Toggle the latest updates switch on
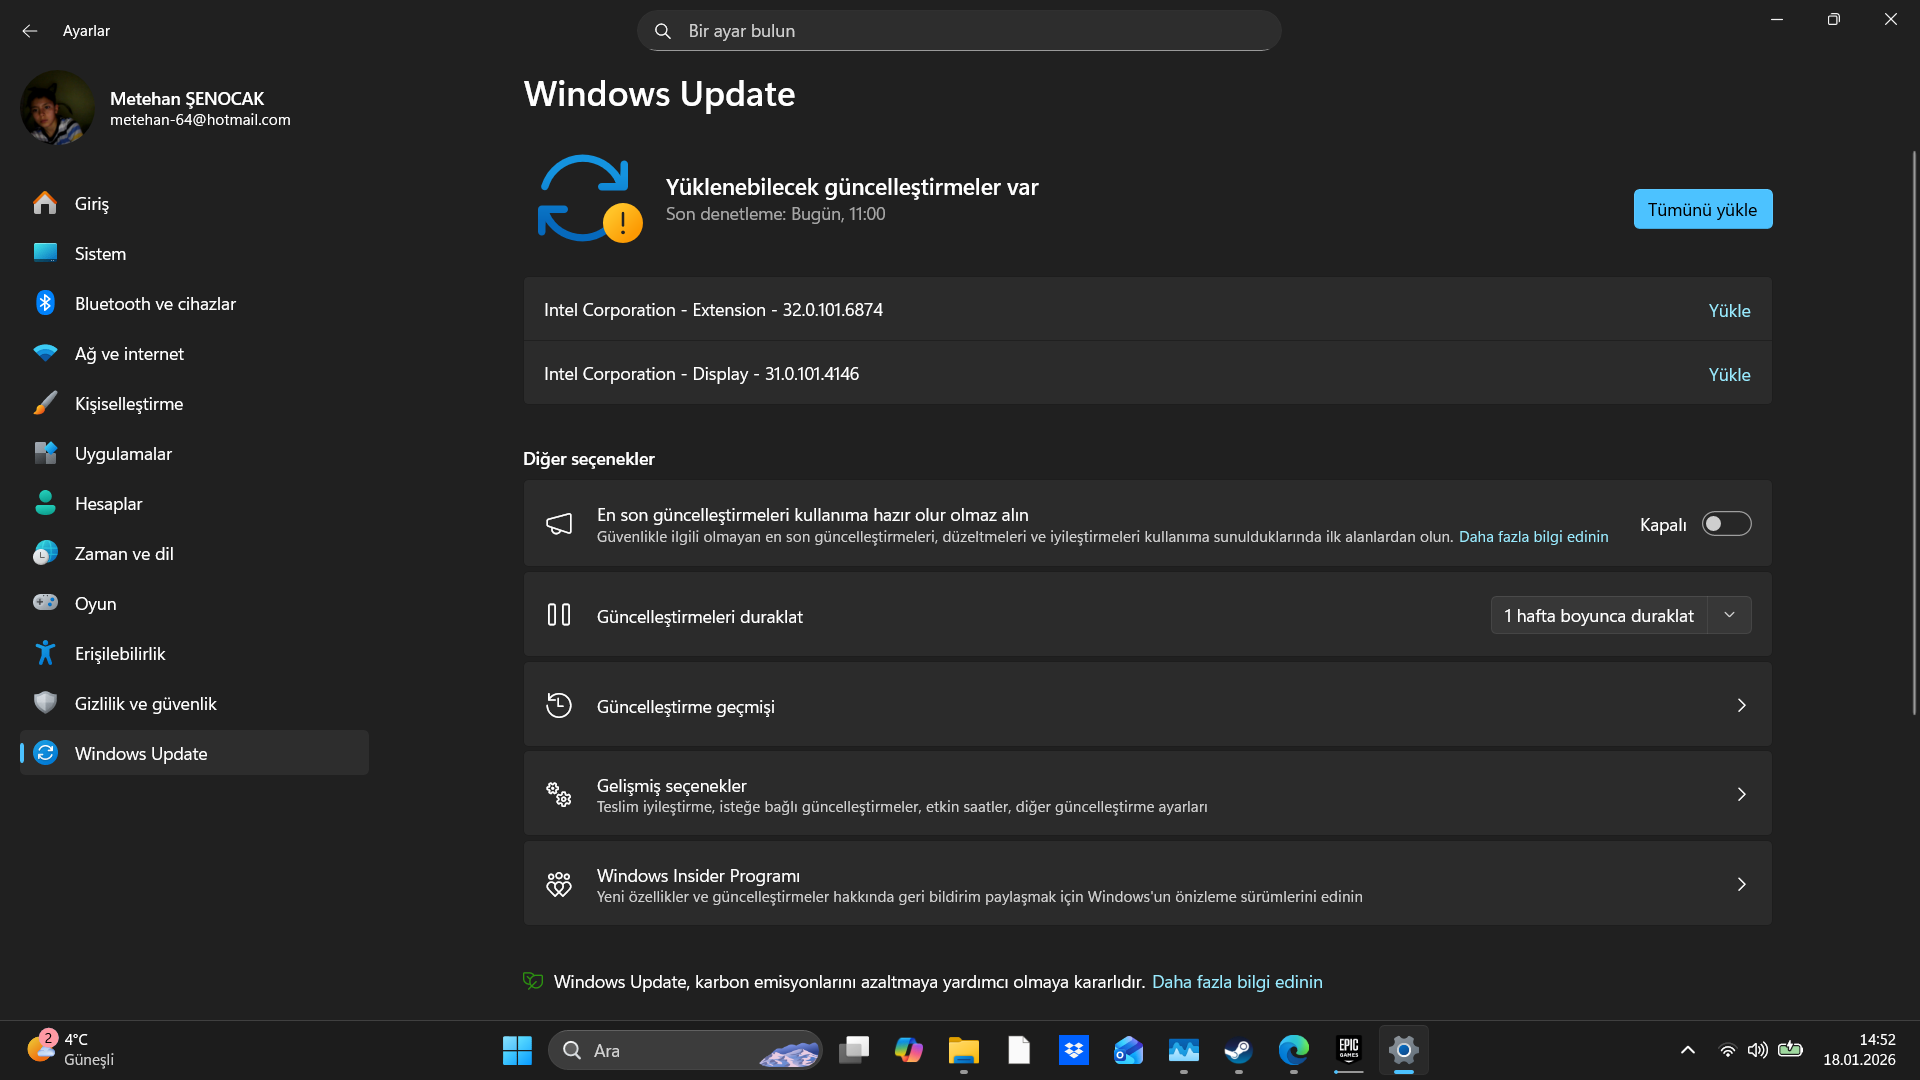This screenshot has width=1920, height=1080. click(x=1727, y=524)
